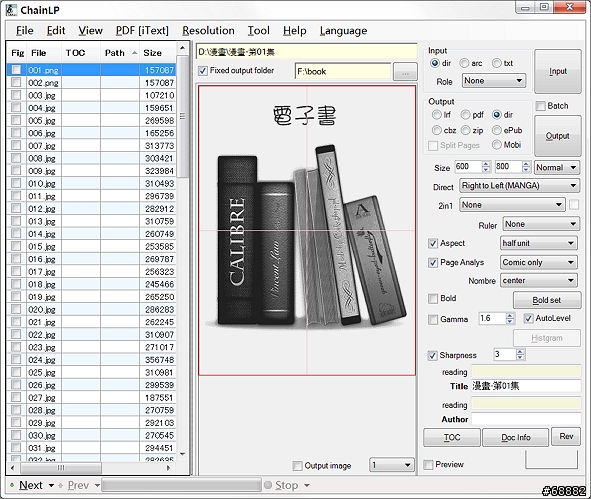Screen dimensions: 591x499
Task: Adjust the height 800 spinner
Action: tap(526, 167)
